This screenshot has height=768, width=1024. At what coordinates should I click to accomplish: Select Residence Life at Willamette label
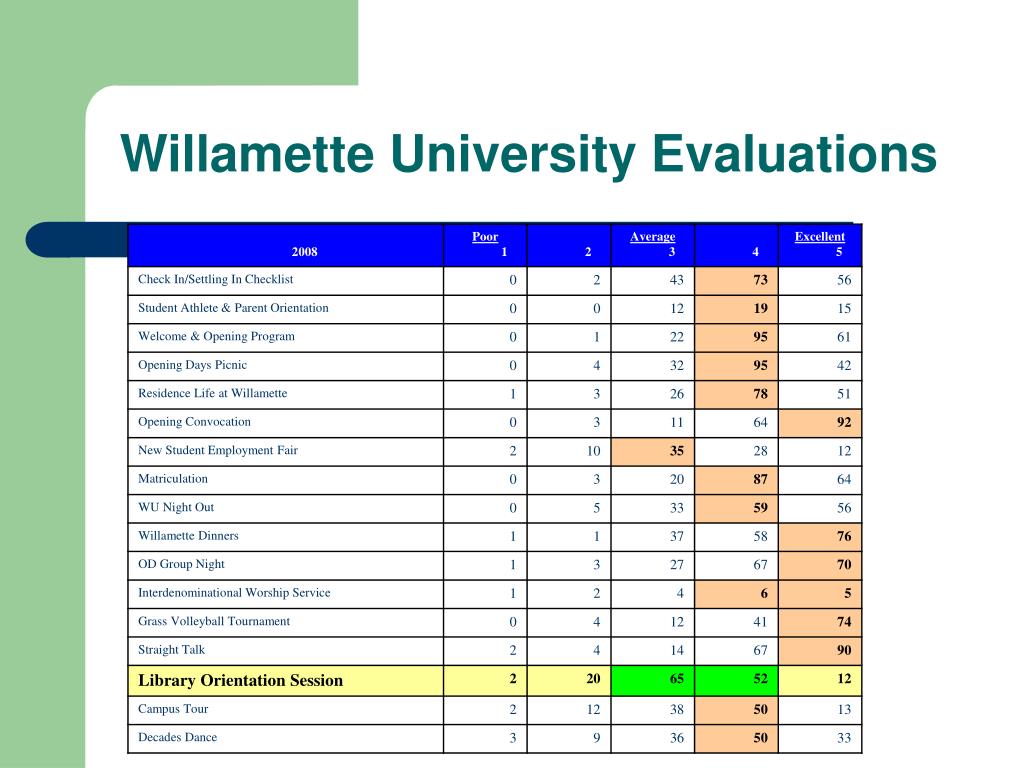212,393
